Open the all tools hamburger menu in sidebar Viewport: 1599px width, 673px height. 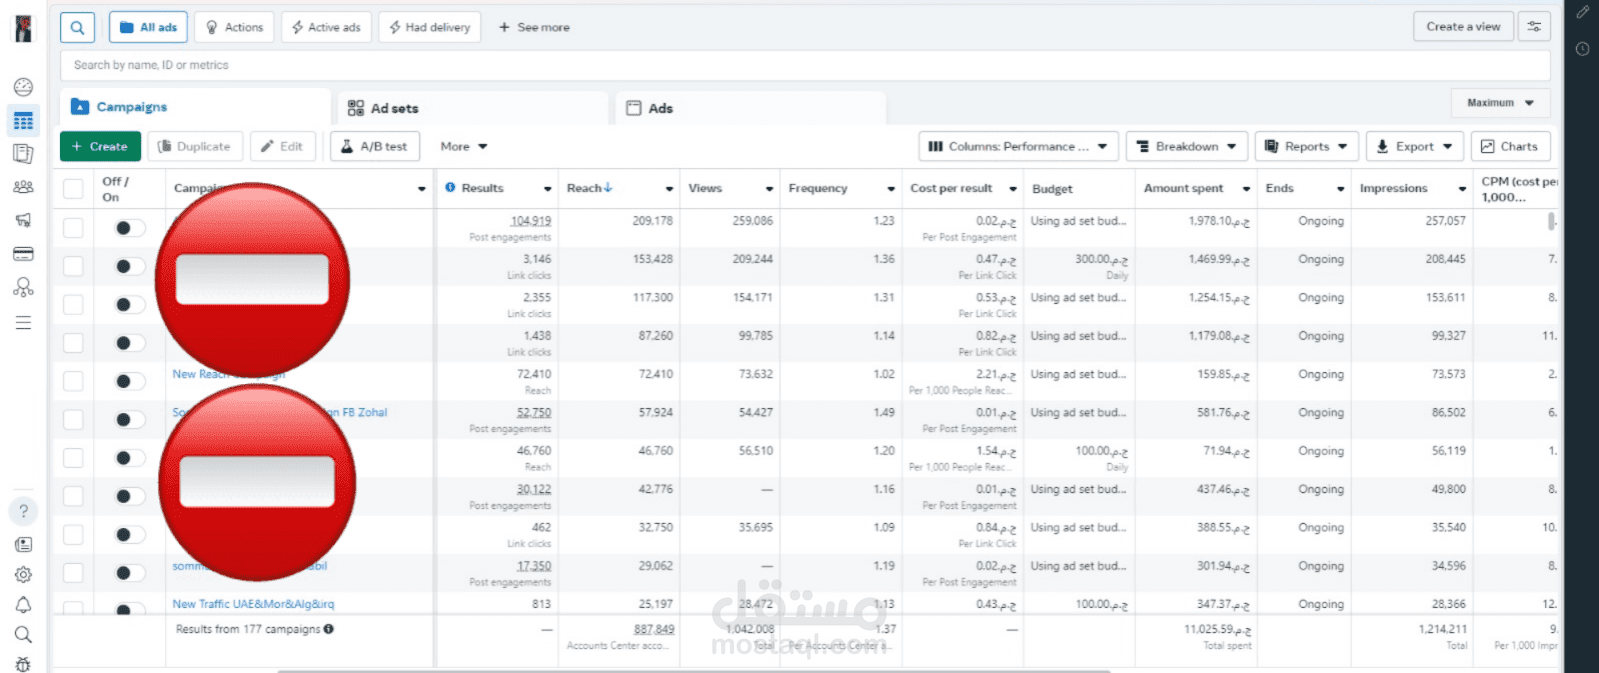(23, 323)
